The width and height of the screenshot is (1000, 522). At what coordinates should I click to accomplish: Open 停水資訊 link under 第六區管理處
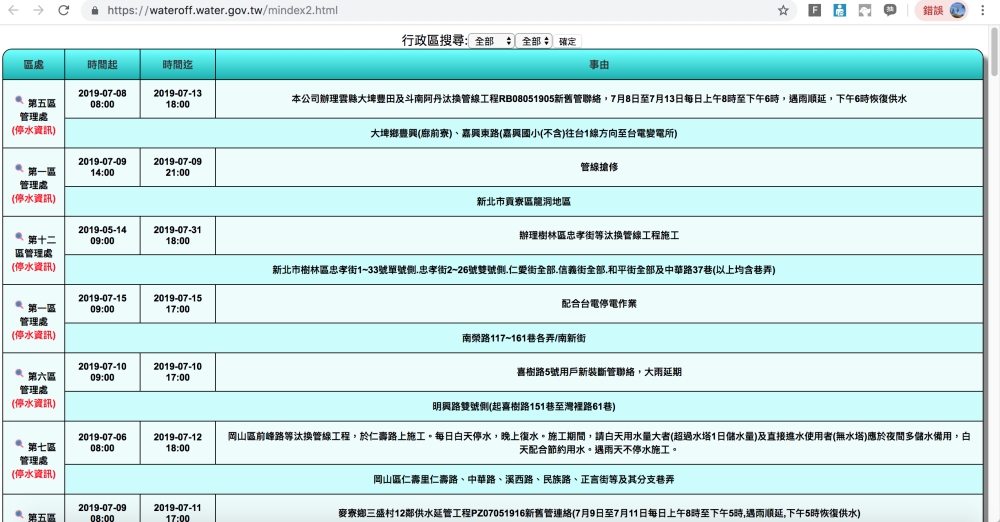coord(33,403)
